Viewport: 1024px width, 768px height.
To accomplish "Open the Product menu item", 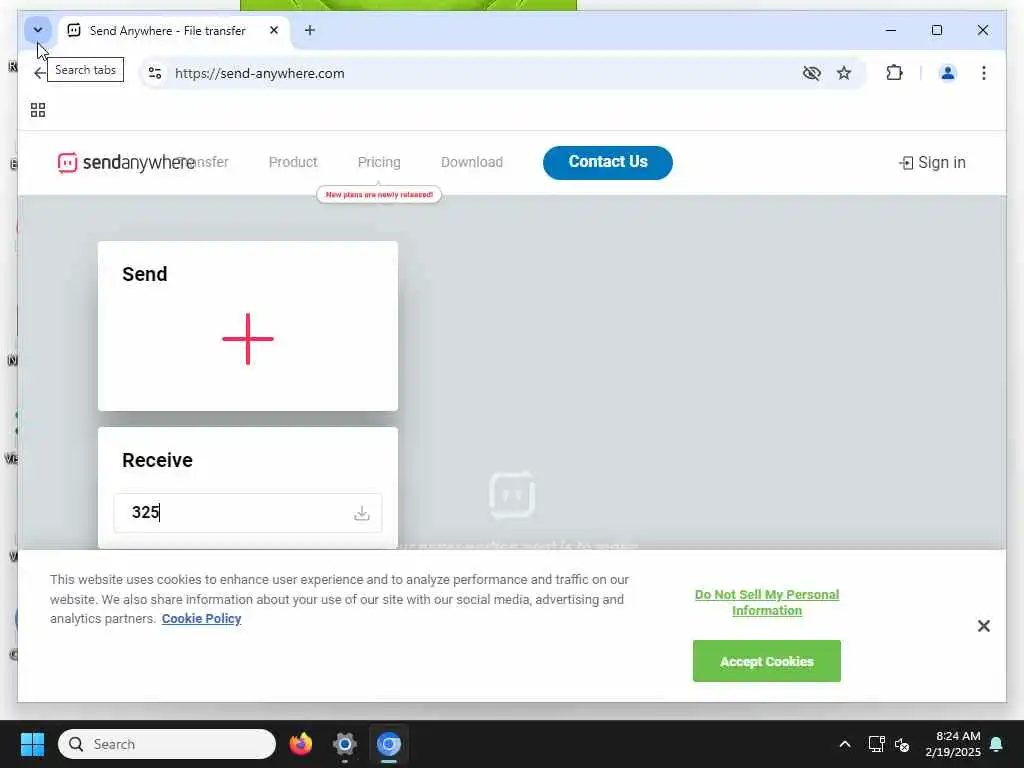I will click(293, 162).
